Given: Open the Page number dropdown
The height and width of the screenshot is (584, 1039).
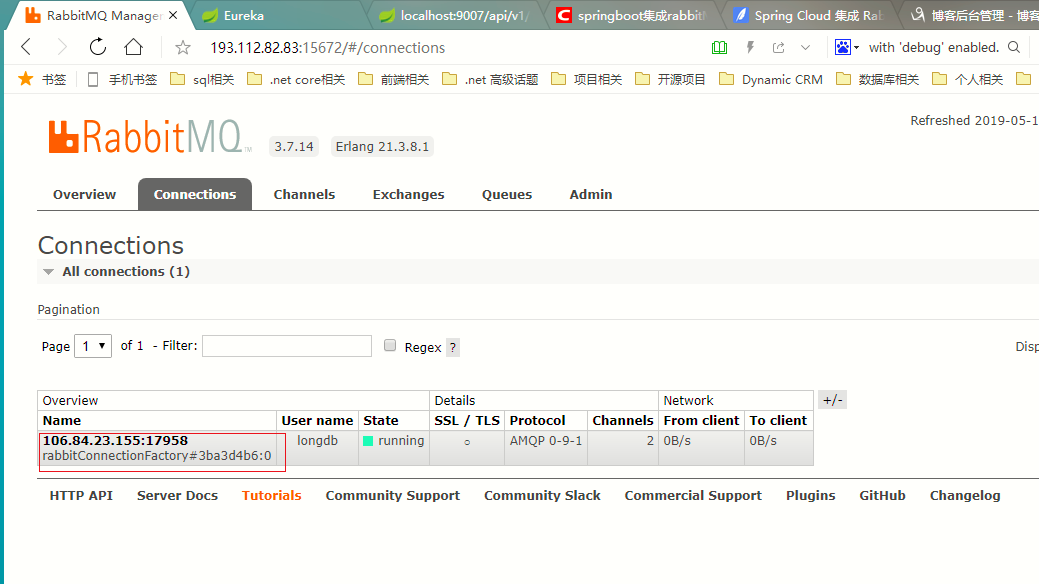Looking at the screenshot, I should (x=93, y=346).
